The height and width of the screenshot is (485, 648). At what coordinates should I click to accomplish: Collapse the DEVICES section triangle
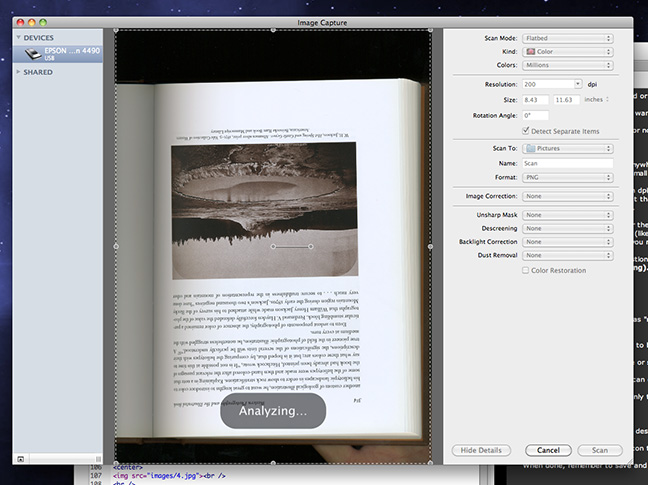[x=18, y=37]
